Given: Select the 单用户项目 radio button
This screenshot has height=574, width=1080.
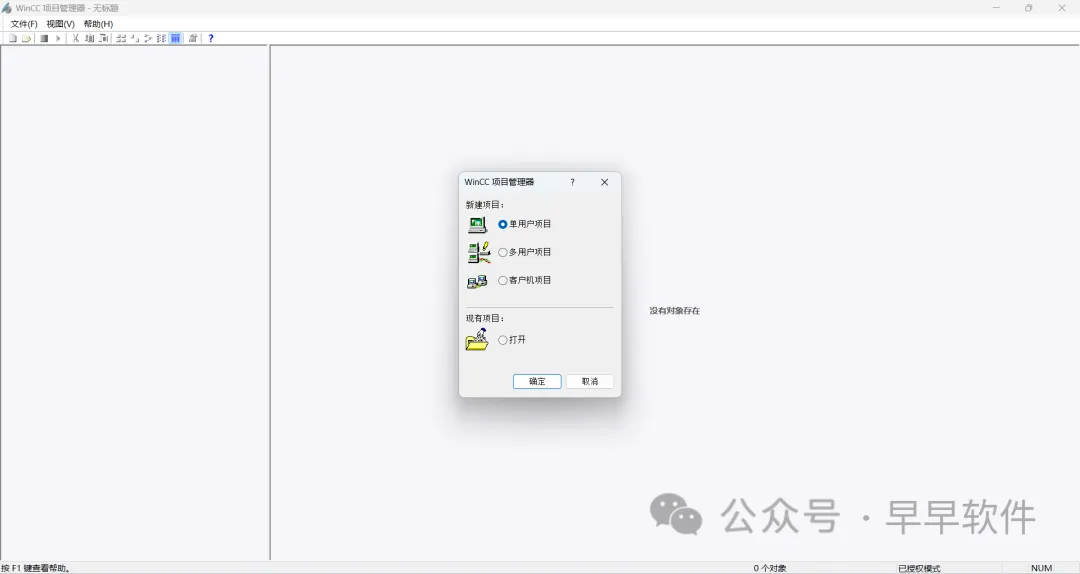Looking at the screenshot, I should click(x=503, y=224).
